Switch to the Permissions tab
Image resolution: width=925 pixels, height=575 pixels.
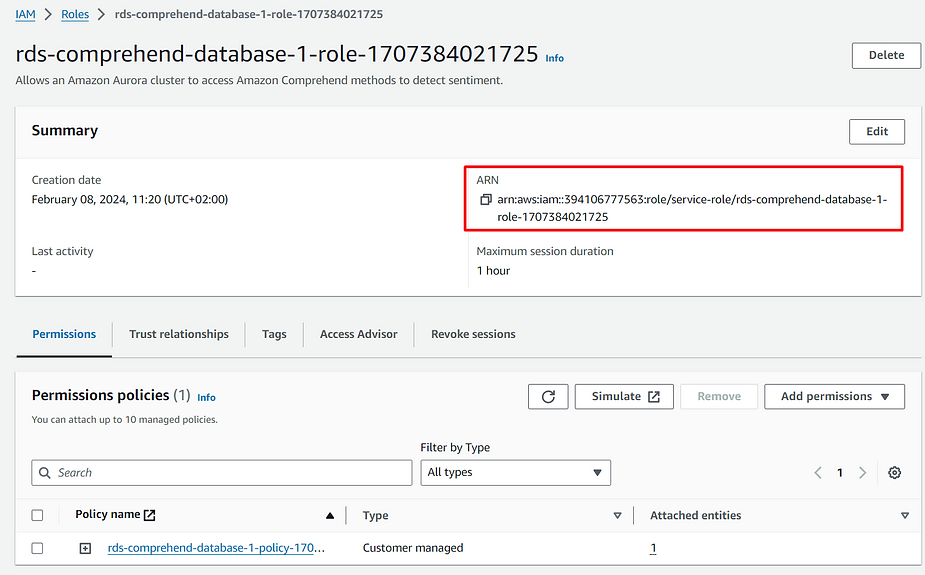[x=64, y=334]
